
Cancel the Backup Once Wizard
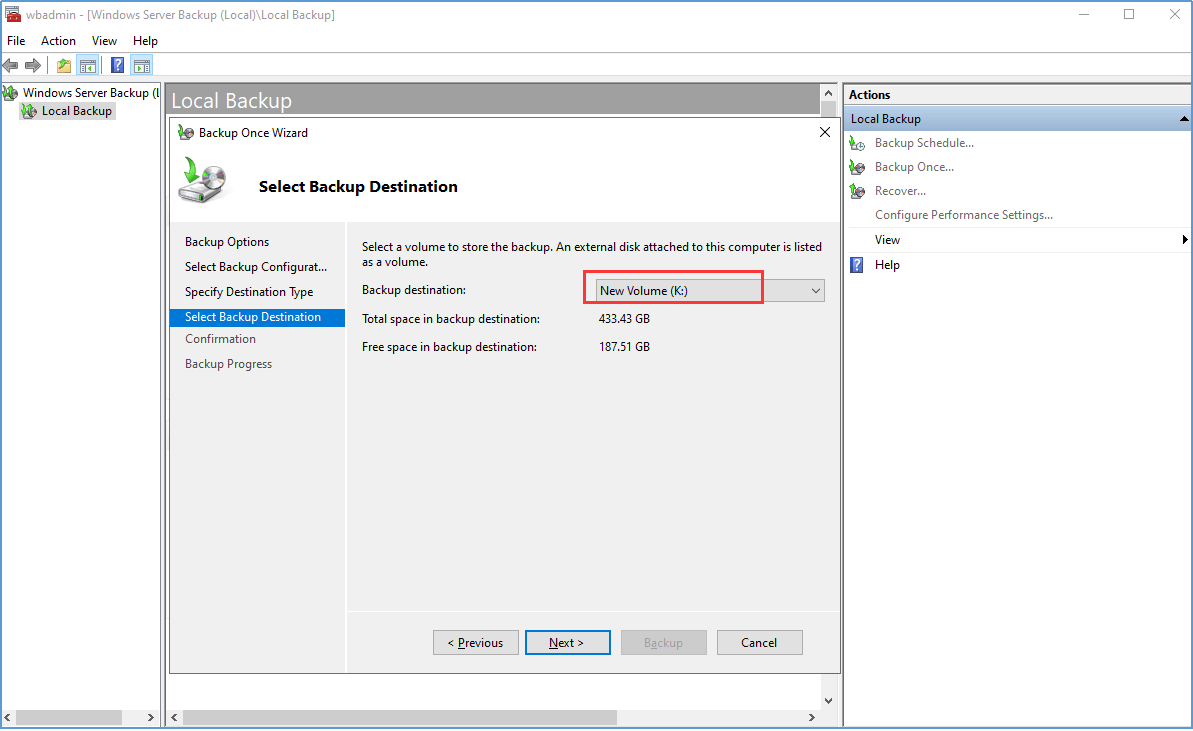tap(759, 643)
